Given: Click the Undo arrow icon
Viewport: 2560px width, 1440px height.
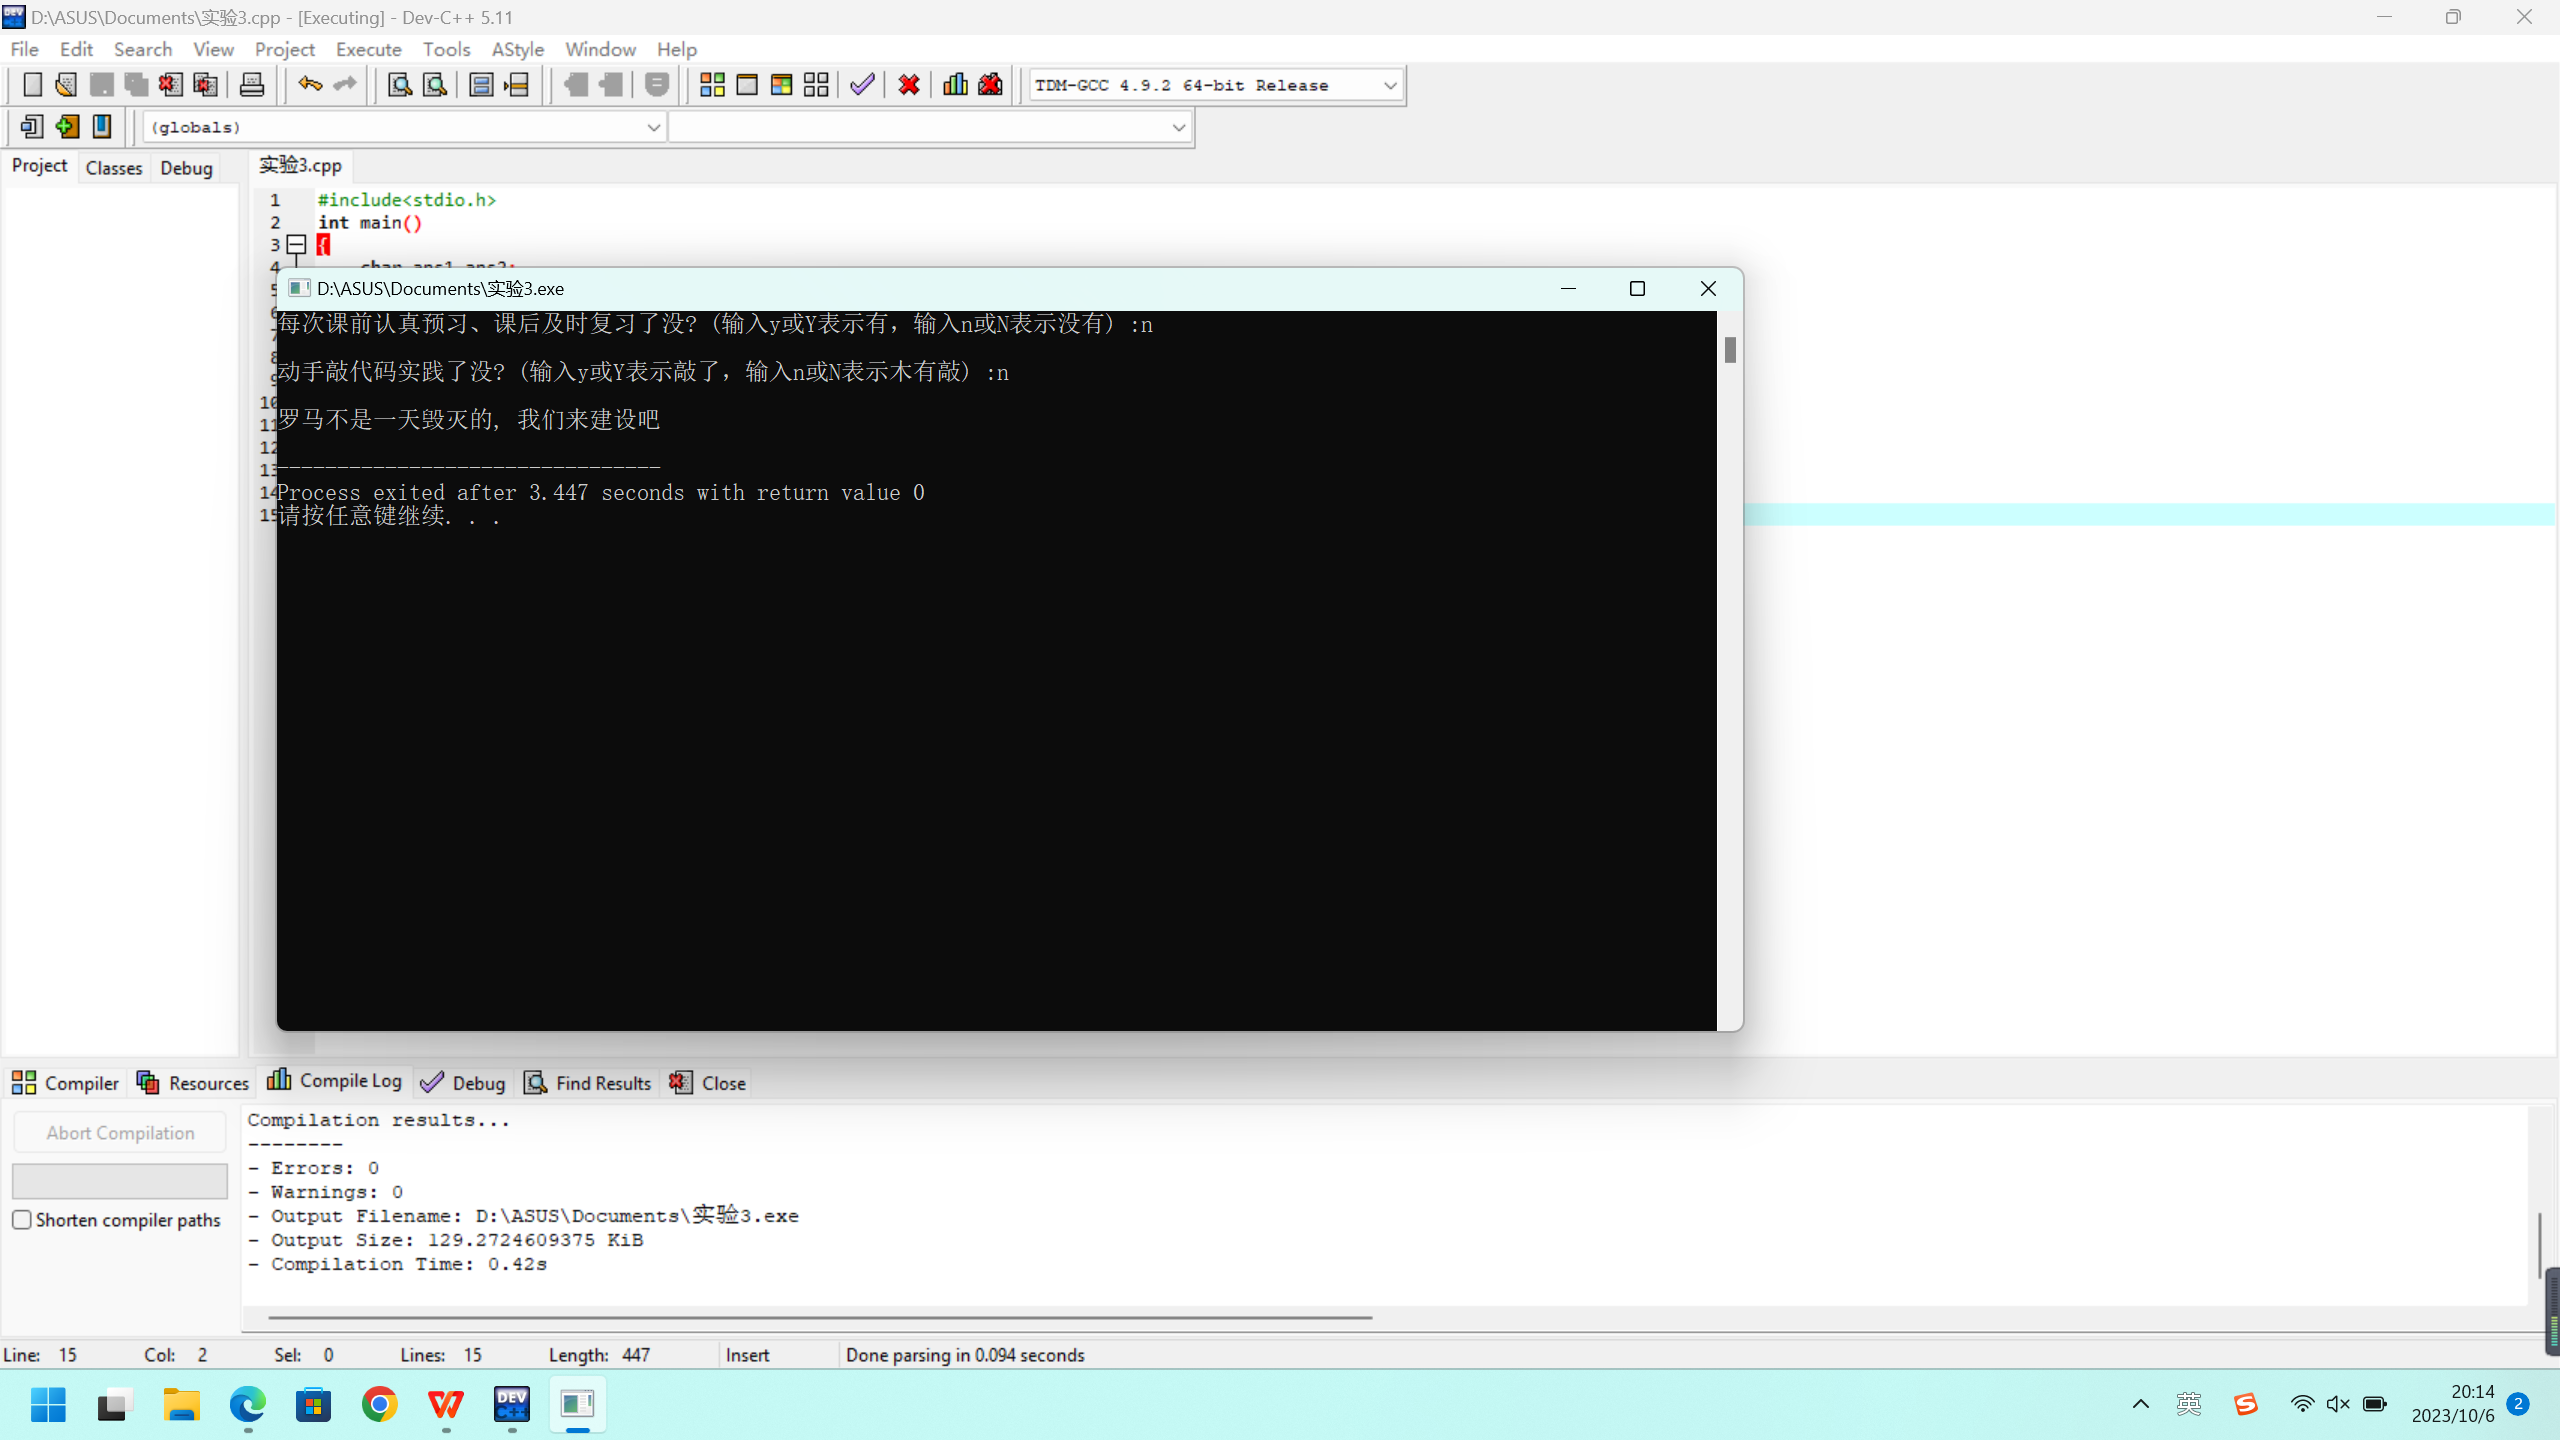Looking at the screenshot, I should tap(310, 85).
